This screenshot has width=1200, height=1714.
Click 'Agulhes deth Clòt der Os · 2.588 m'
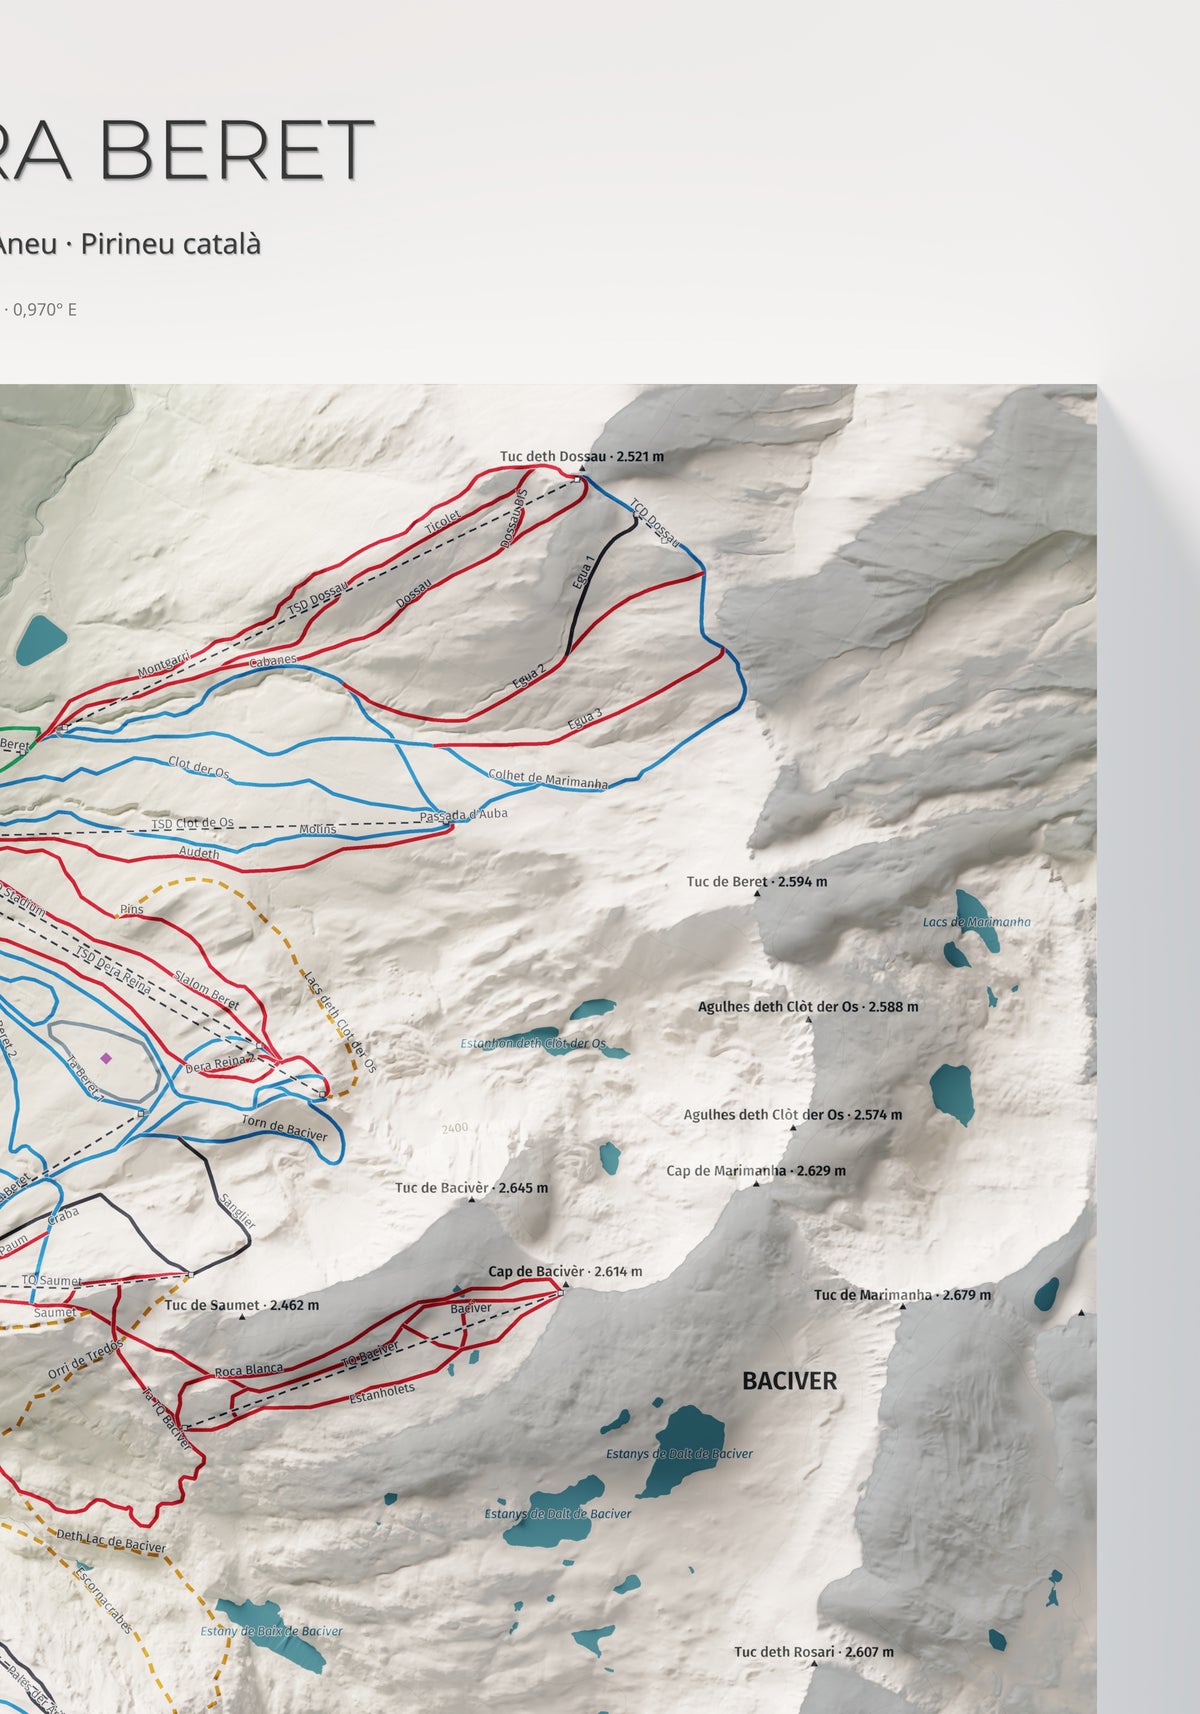[x=808, y=1007]
